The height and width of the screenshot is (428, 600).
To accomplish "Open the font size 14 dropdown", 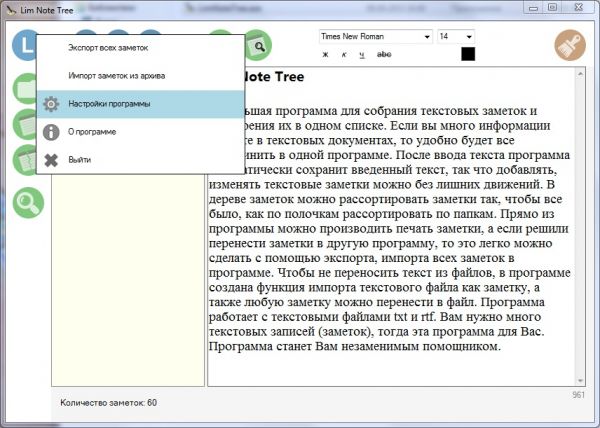I will [468, 37].
